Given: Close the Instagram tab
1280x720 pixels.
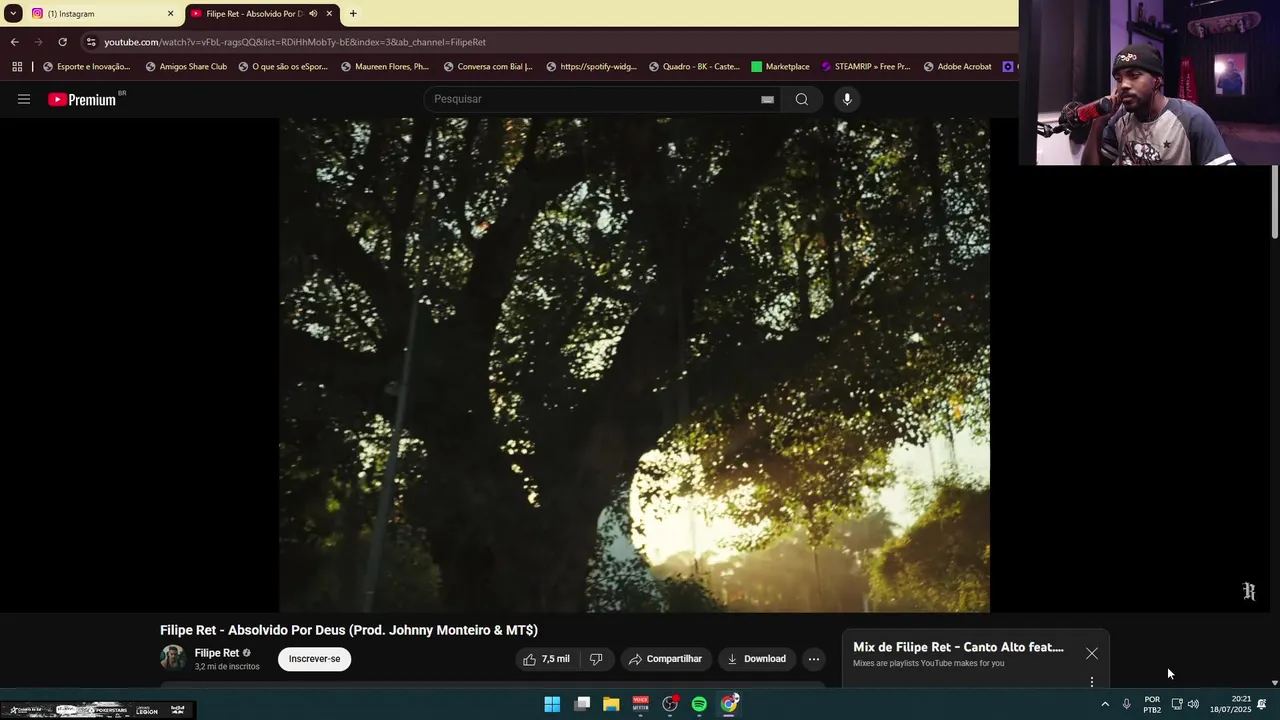Looking at the screenshot, I should point(170,14).
